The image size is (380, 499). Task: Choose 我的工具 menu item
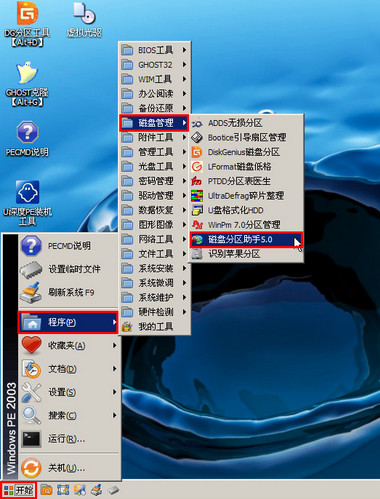[154, 327]
